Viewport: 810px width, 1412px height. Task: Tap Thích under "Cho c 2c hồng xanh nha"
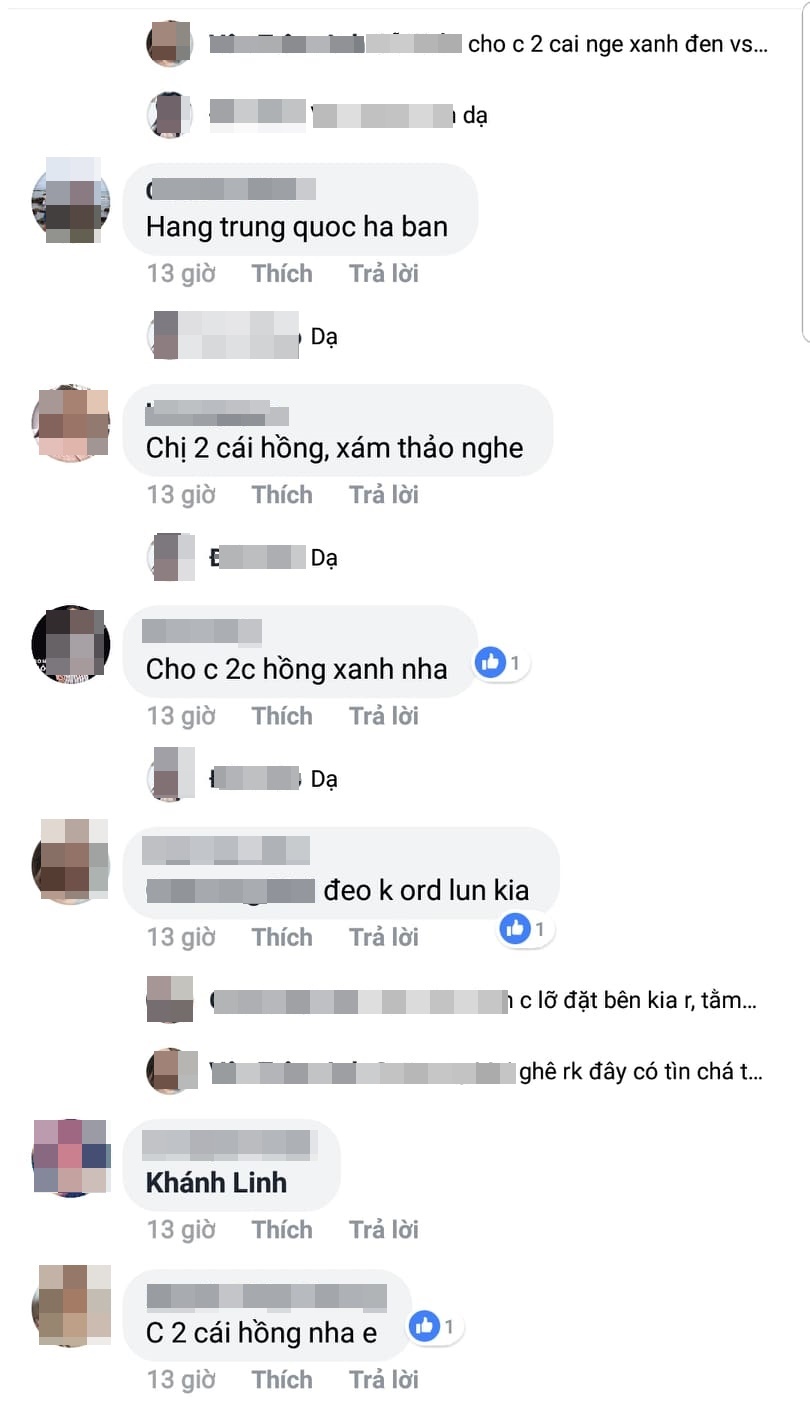point(282,716)
